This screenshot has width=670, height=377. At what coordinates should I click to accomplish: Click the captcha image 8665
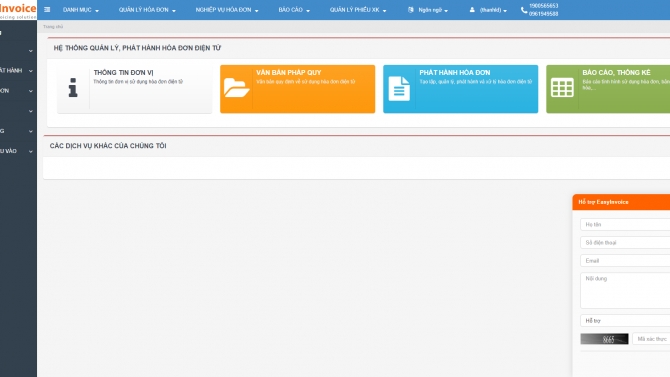604,339
